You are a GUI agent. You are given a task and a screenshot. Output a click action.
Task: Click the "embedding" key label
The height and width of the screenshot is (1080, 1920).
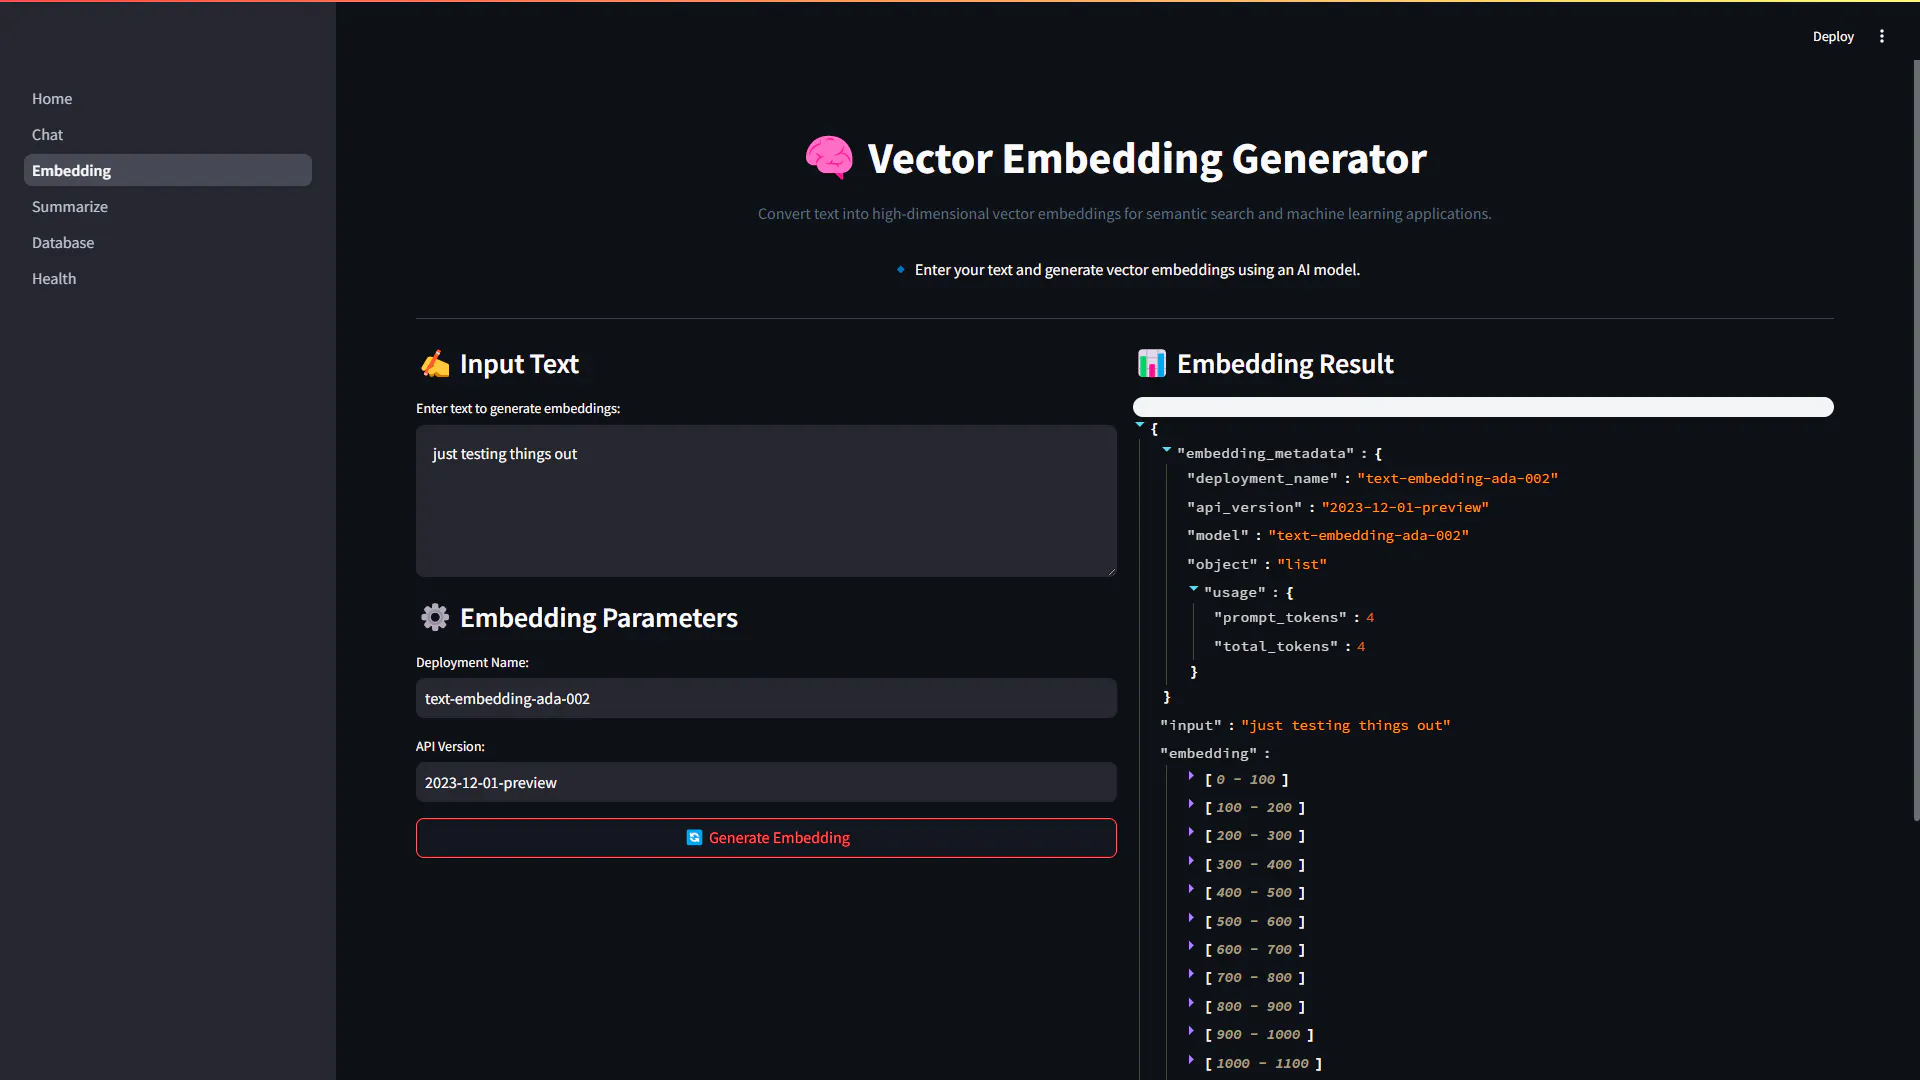1208,754
